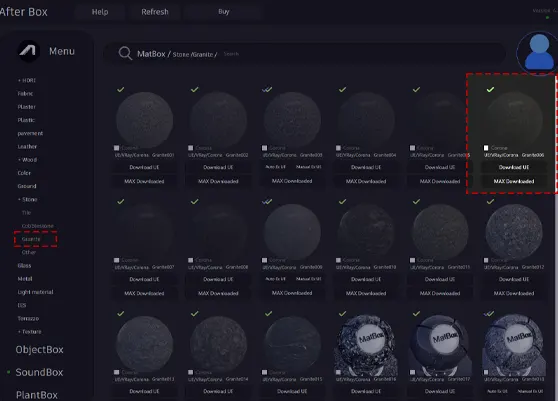Select the Granite012 sphere thumbnail
558x401 pixels.
[514, 232]
